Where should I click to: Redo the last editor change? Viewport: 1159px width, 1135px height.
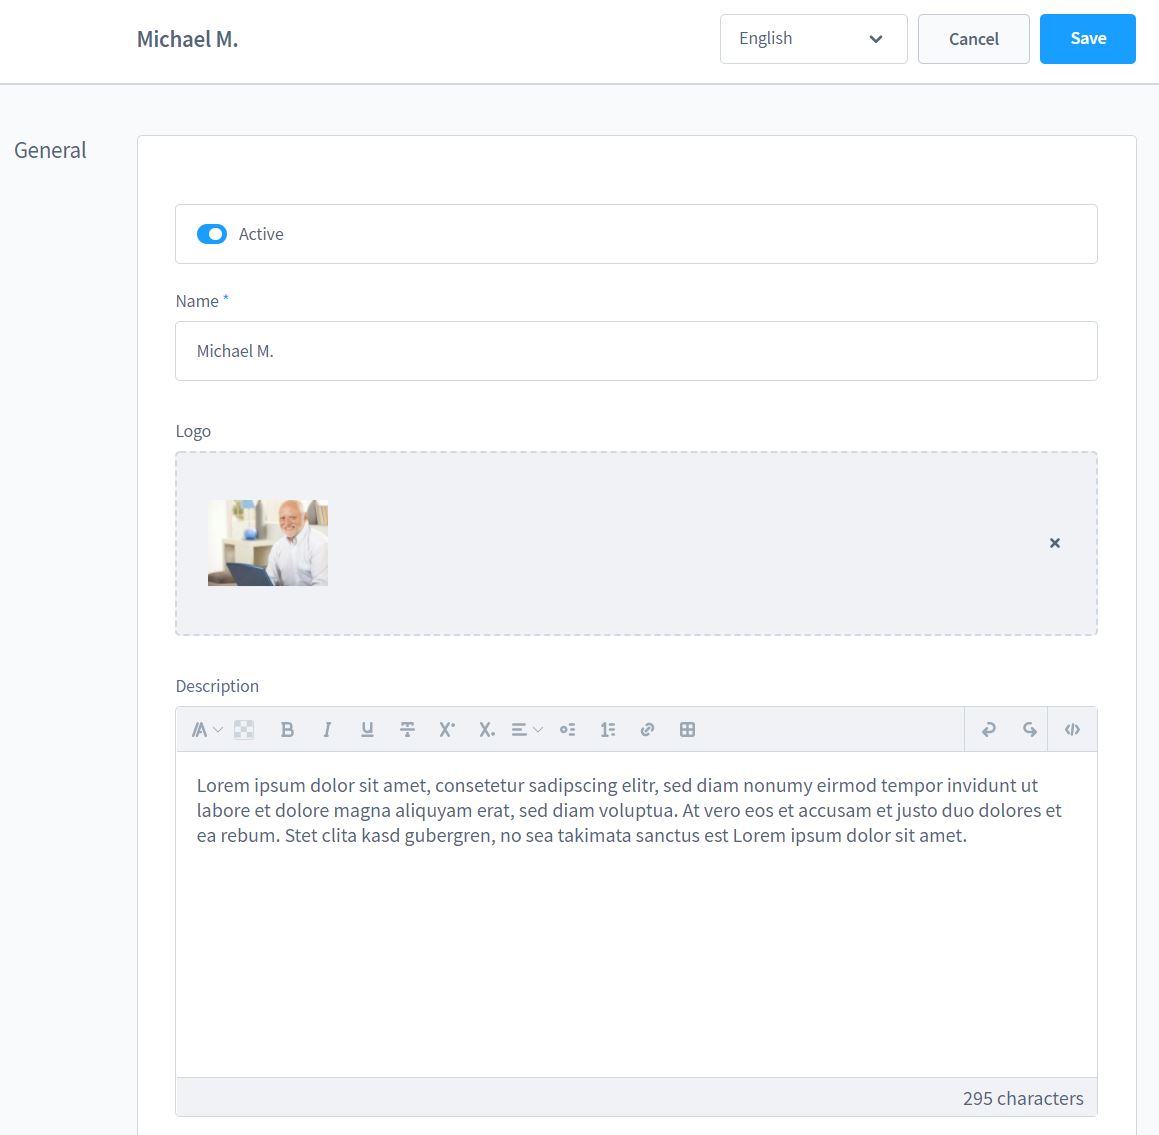[1029, 730]
